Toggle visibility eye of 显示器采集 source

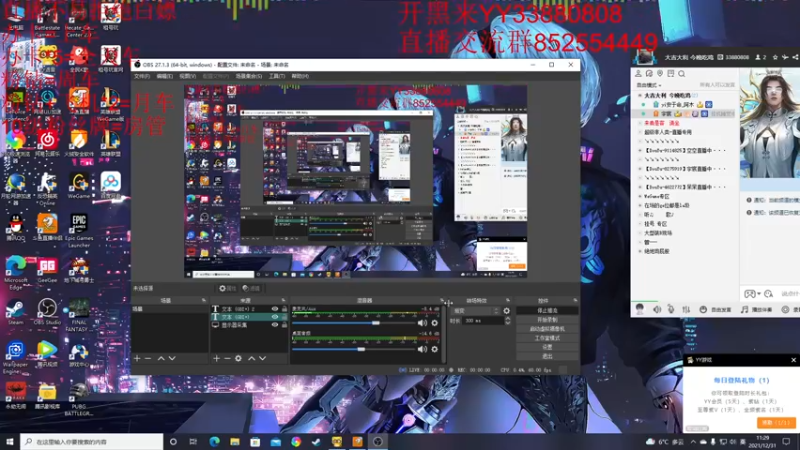(275, 325)
